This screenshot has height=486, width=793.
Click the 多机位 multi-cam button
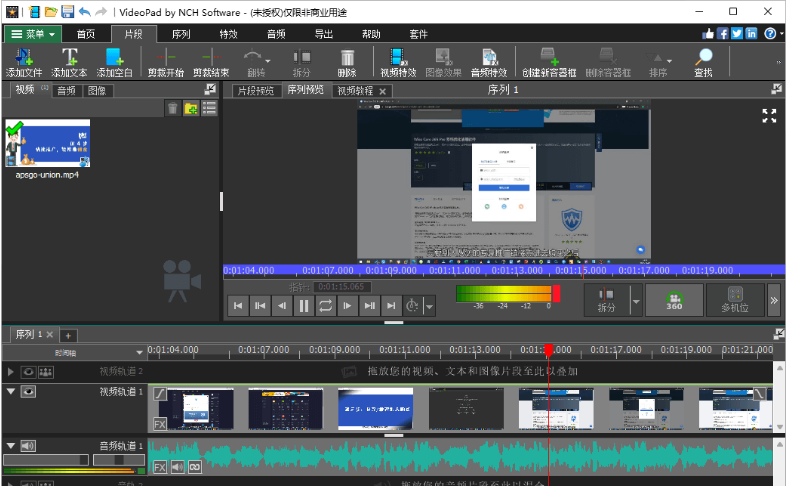[735, 300]
